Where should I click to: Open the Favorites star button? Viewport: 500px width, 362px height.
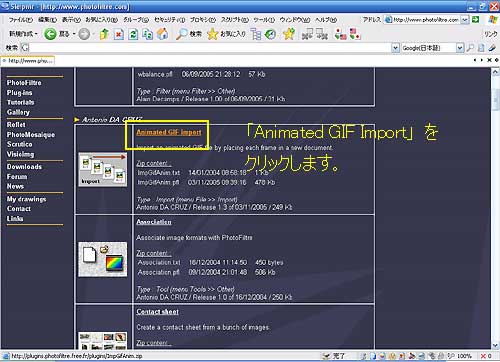[226, 34]
